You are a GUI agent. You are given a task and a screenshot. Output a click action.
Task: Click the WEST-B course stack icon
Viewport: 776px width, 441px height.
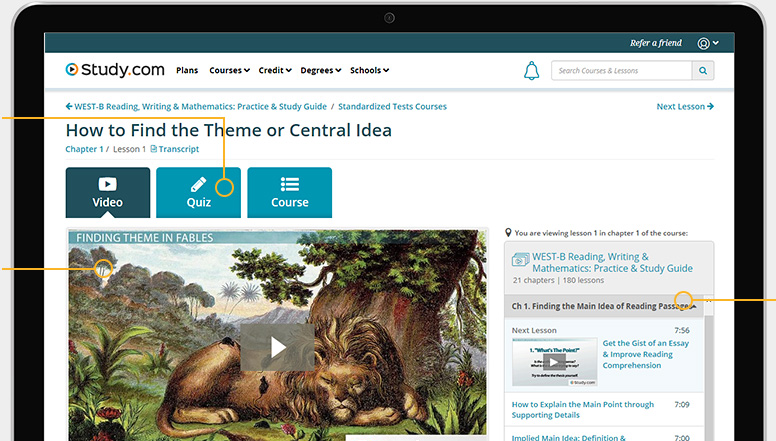[520, 259]
